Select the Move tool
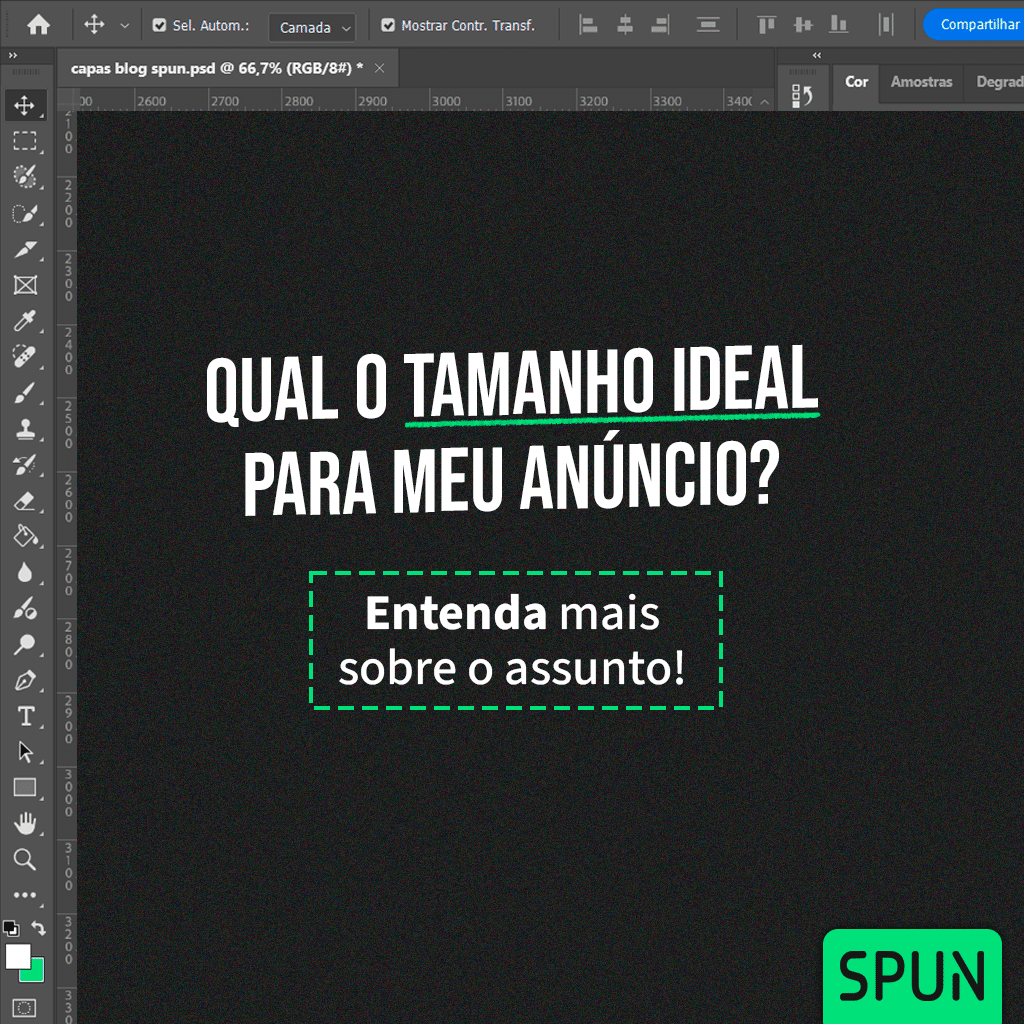Viewport: 1024px width, 1024px height. pyautogui.click(x=25, y=105)
